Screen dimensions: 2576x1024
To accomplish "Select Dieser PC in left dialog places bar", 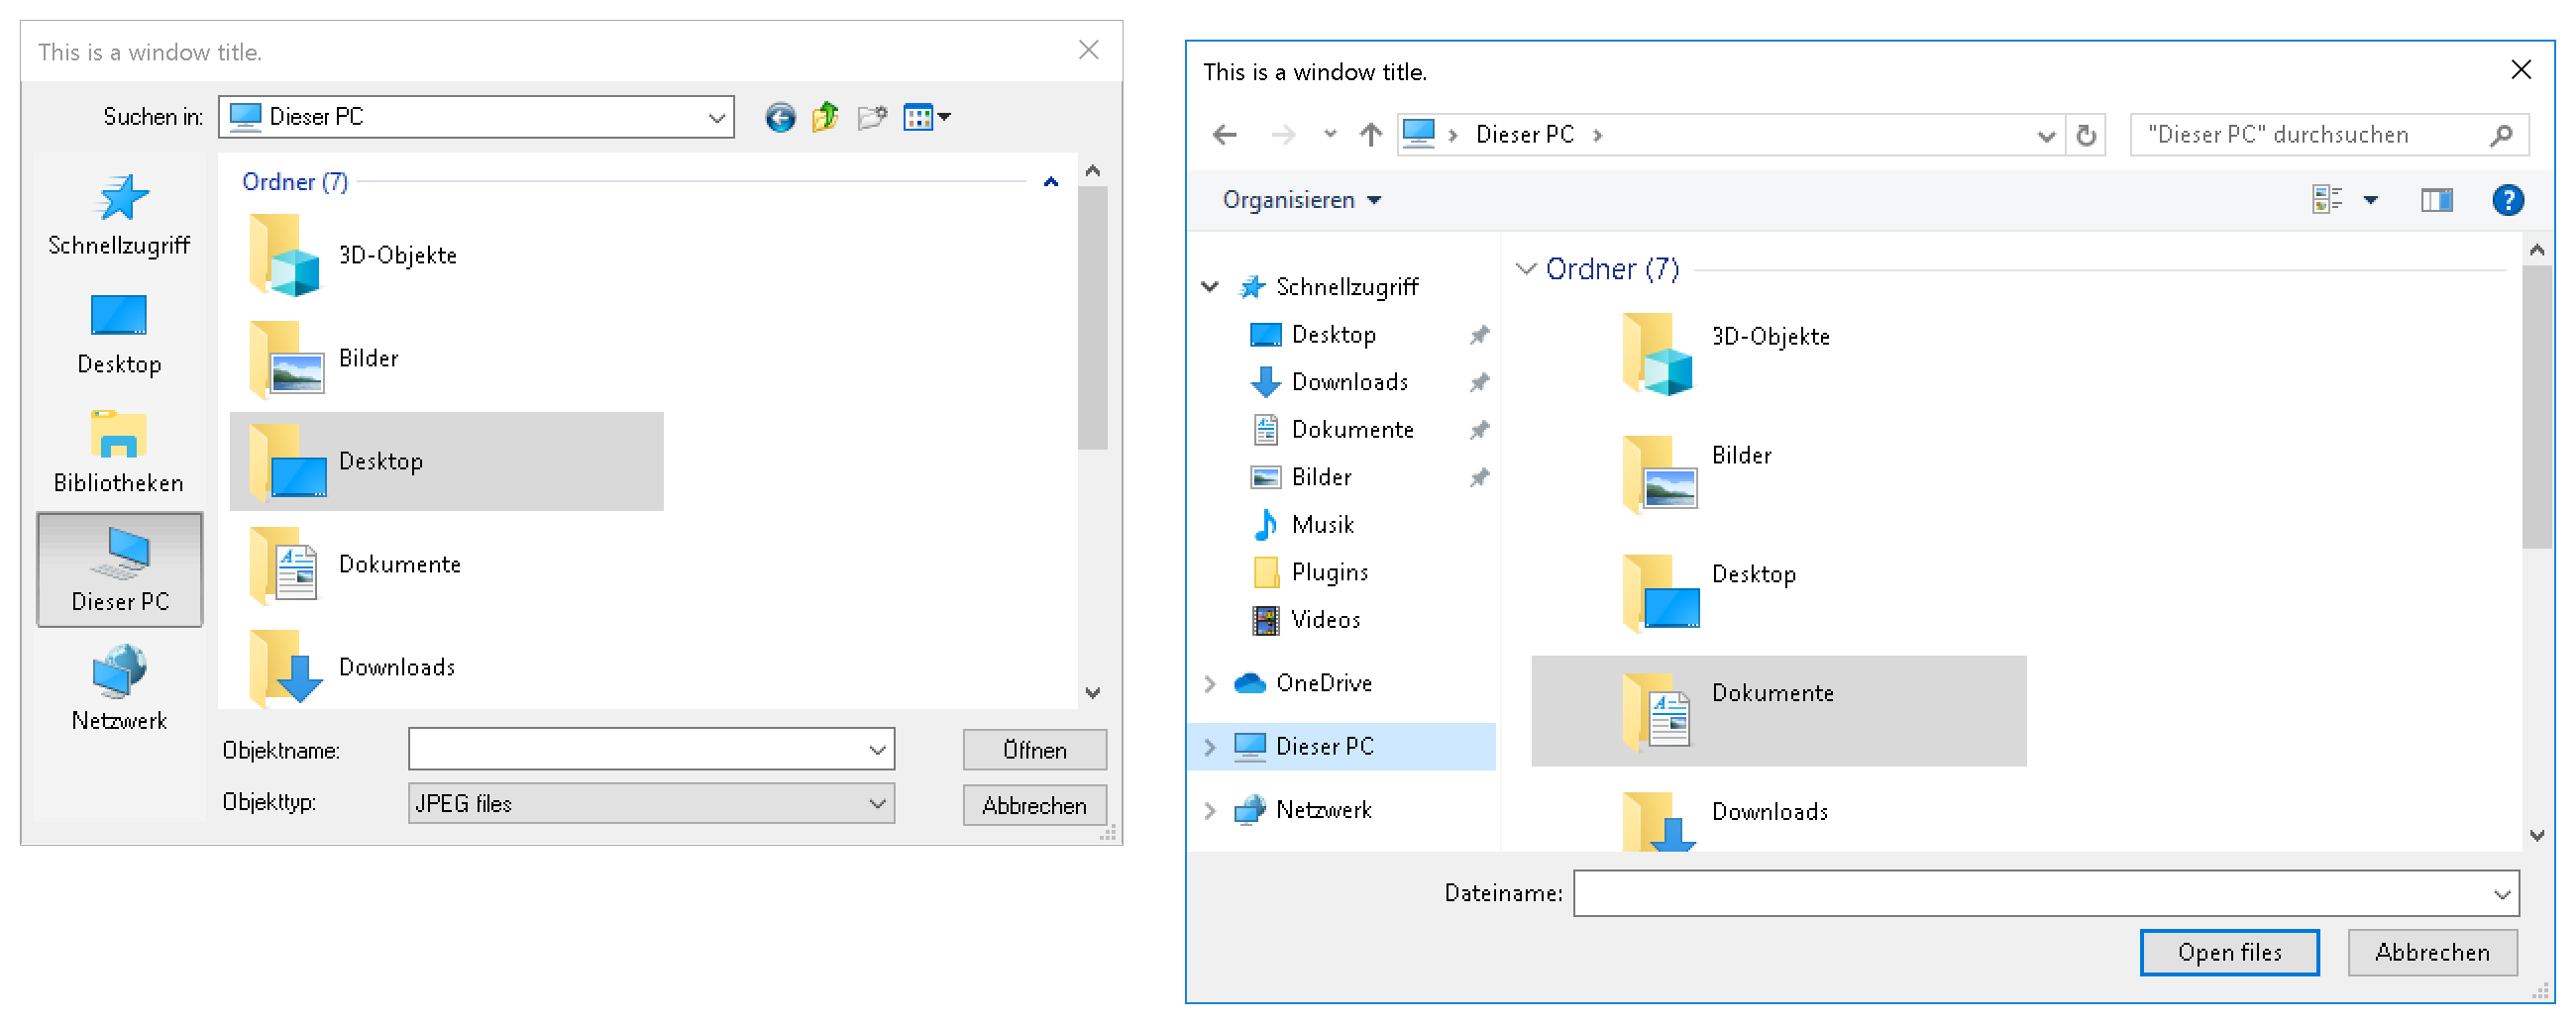I will (120, 570).
